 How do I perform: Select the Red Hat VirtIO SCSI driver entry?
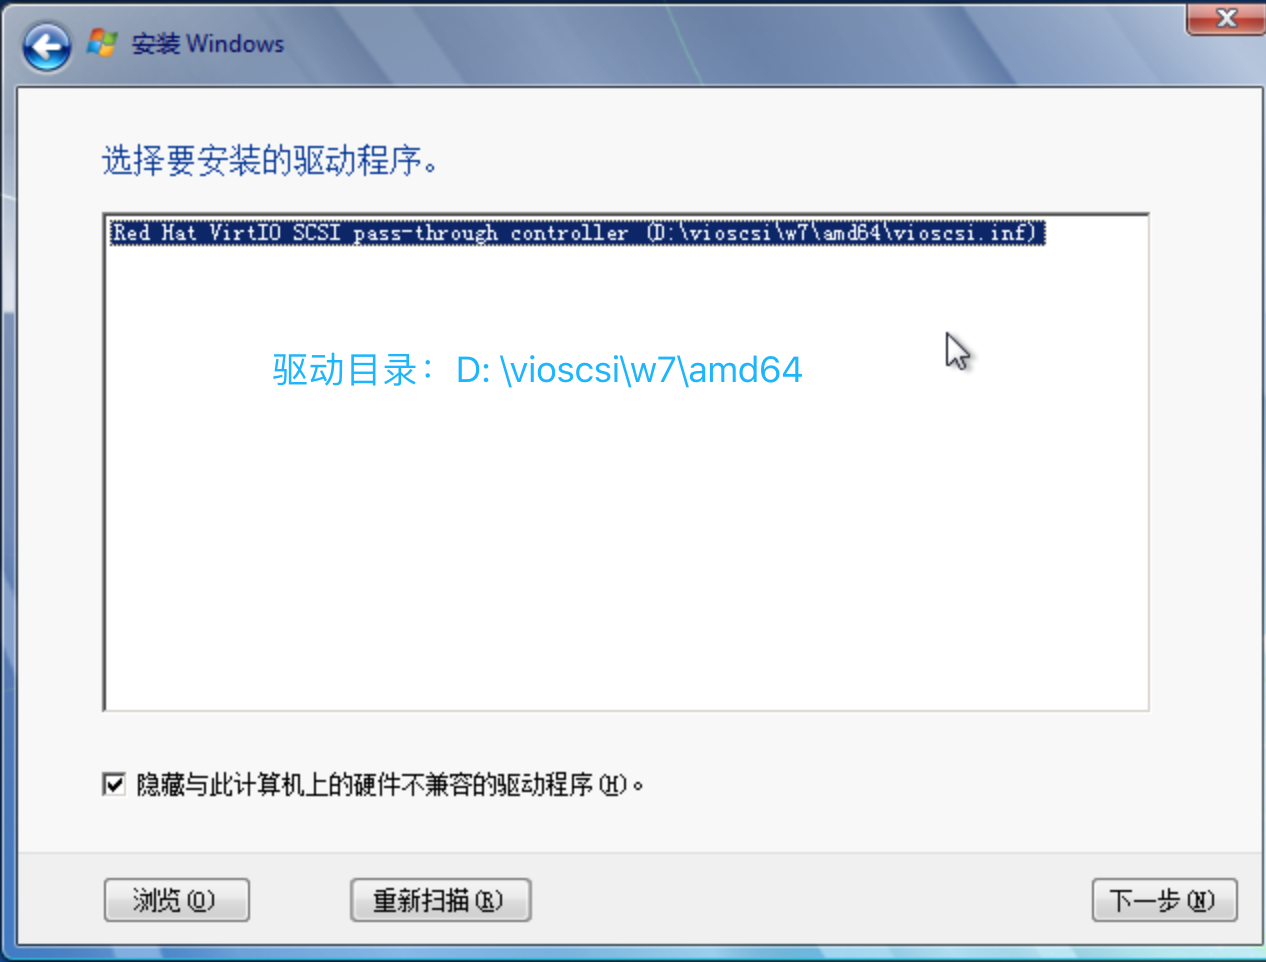(x=577, y=233)
